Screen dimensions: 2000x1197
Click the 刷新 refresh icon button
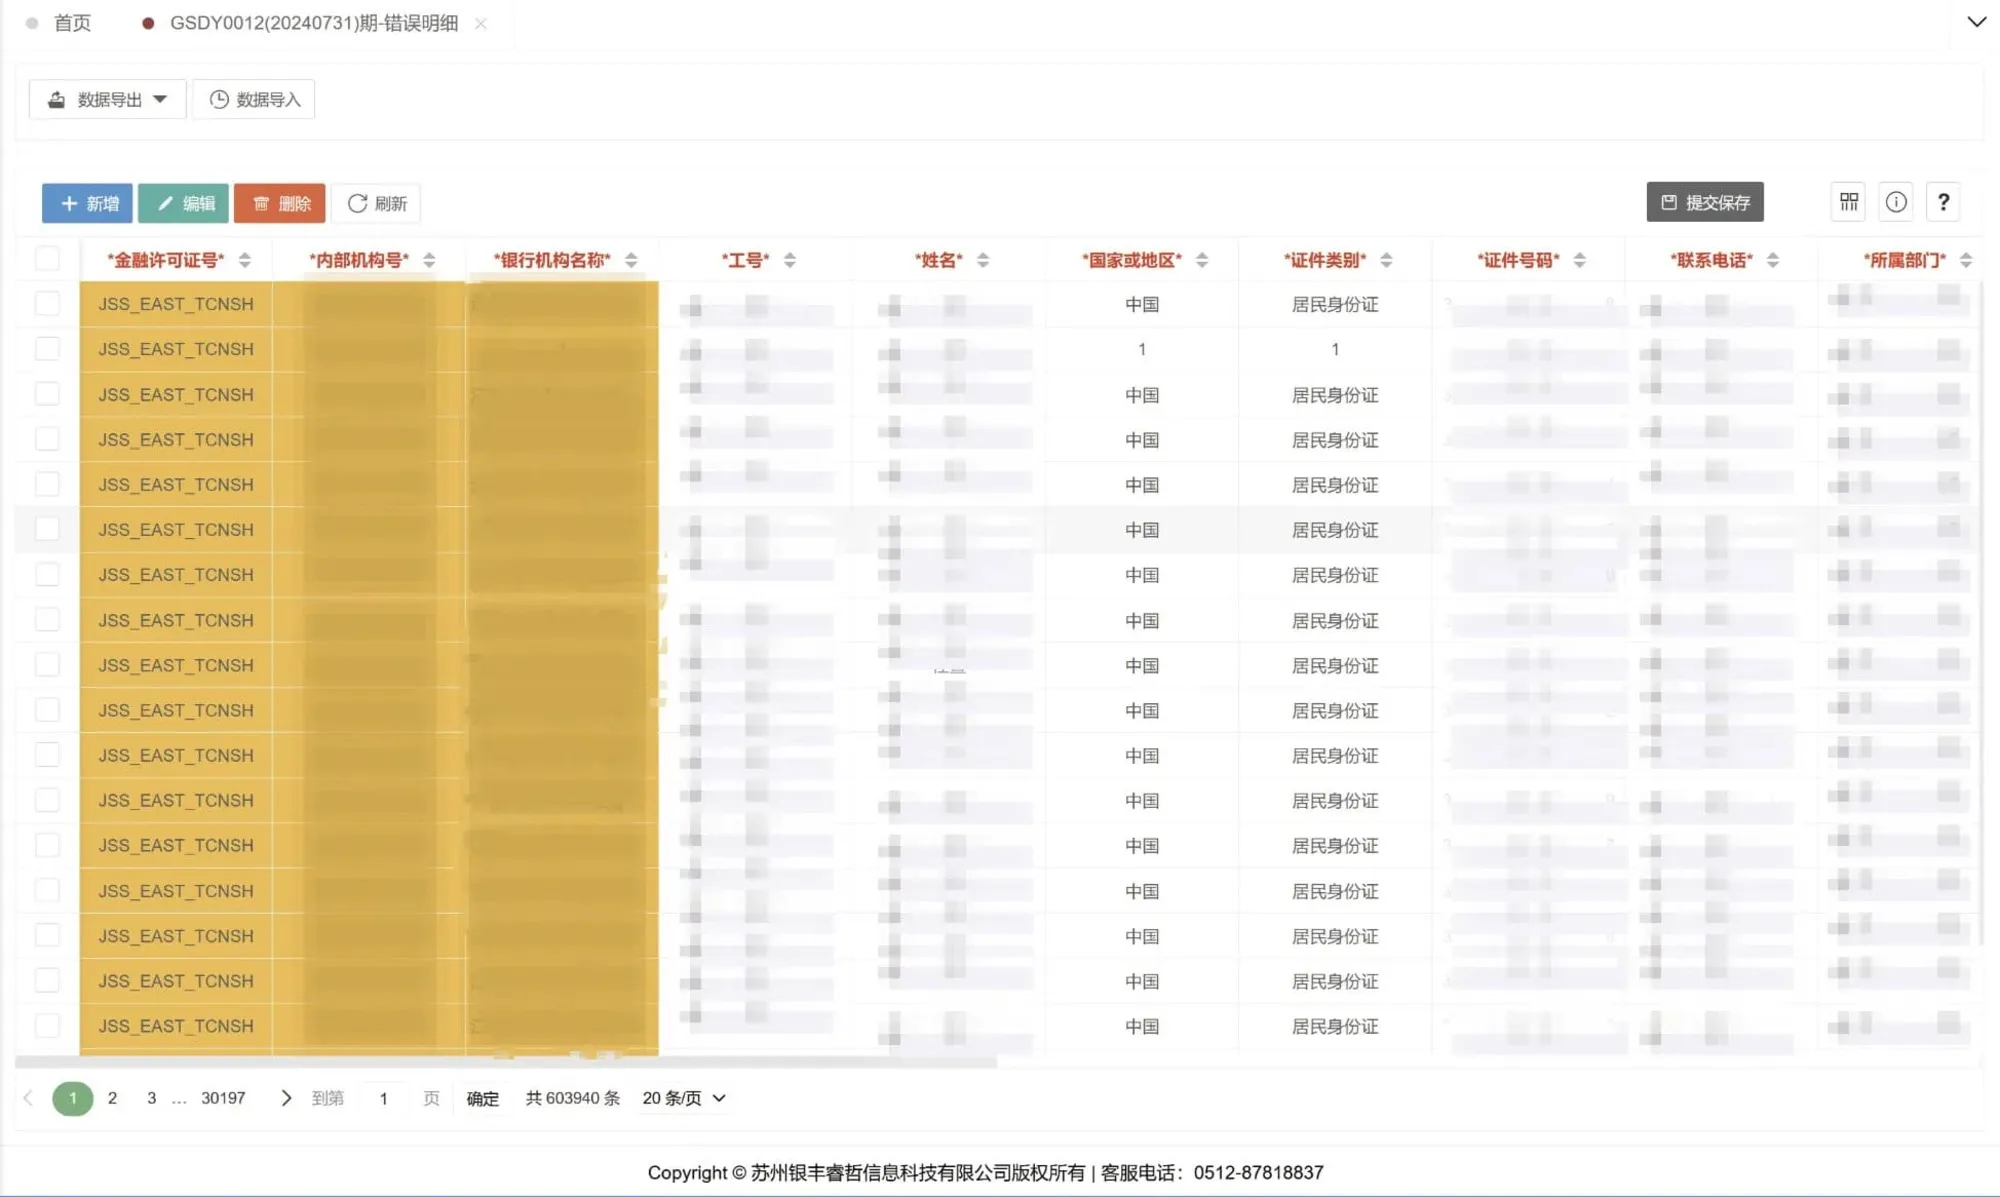[376, 203]
